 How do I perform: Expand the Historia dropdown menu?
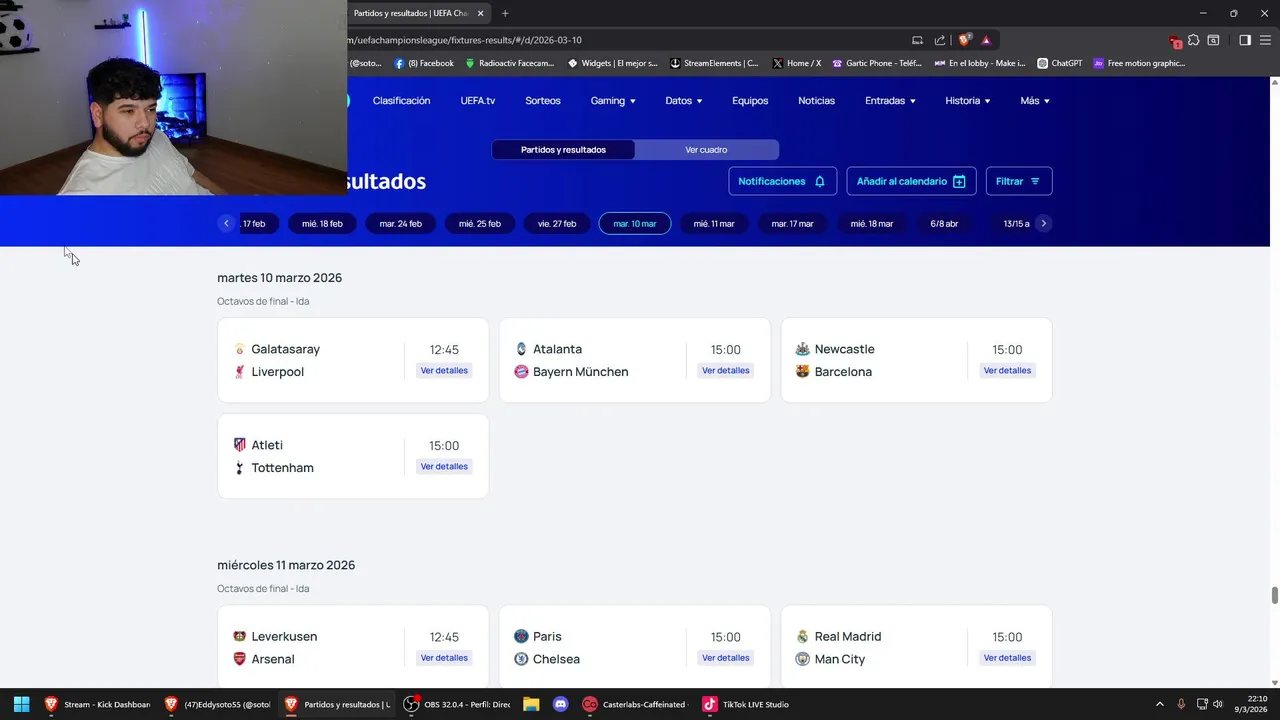[x=968, y=101]
